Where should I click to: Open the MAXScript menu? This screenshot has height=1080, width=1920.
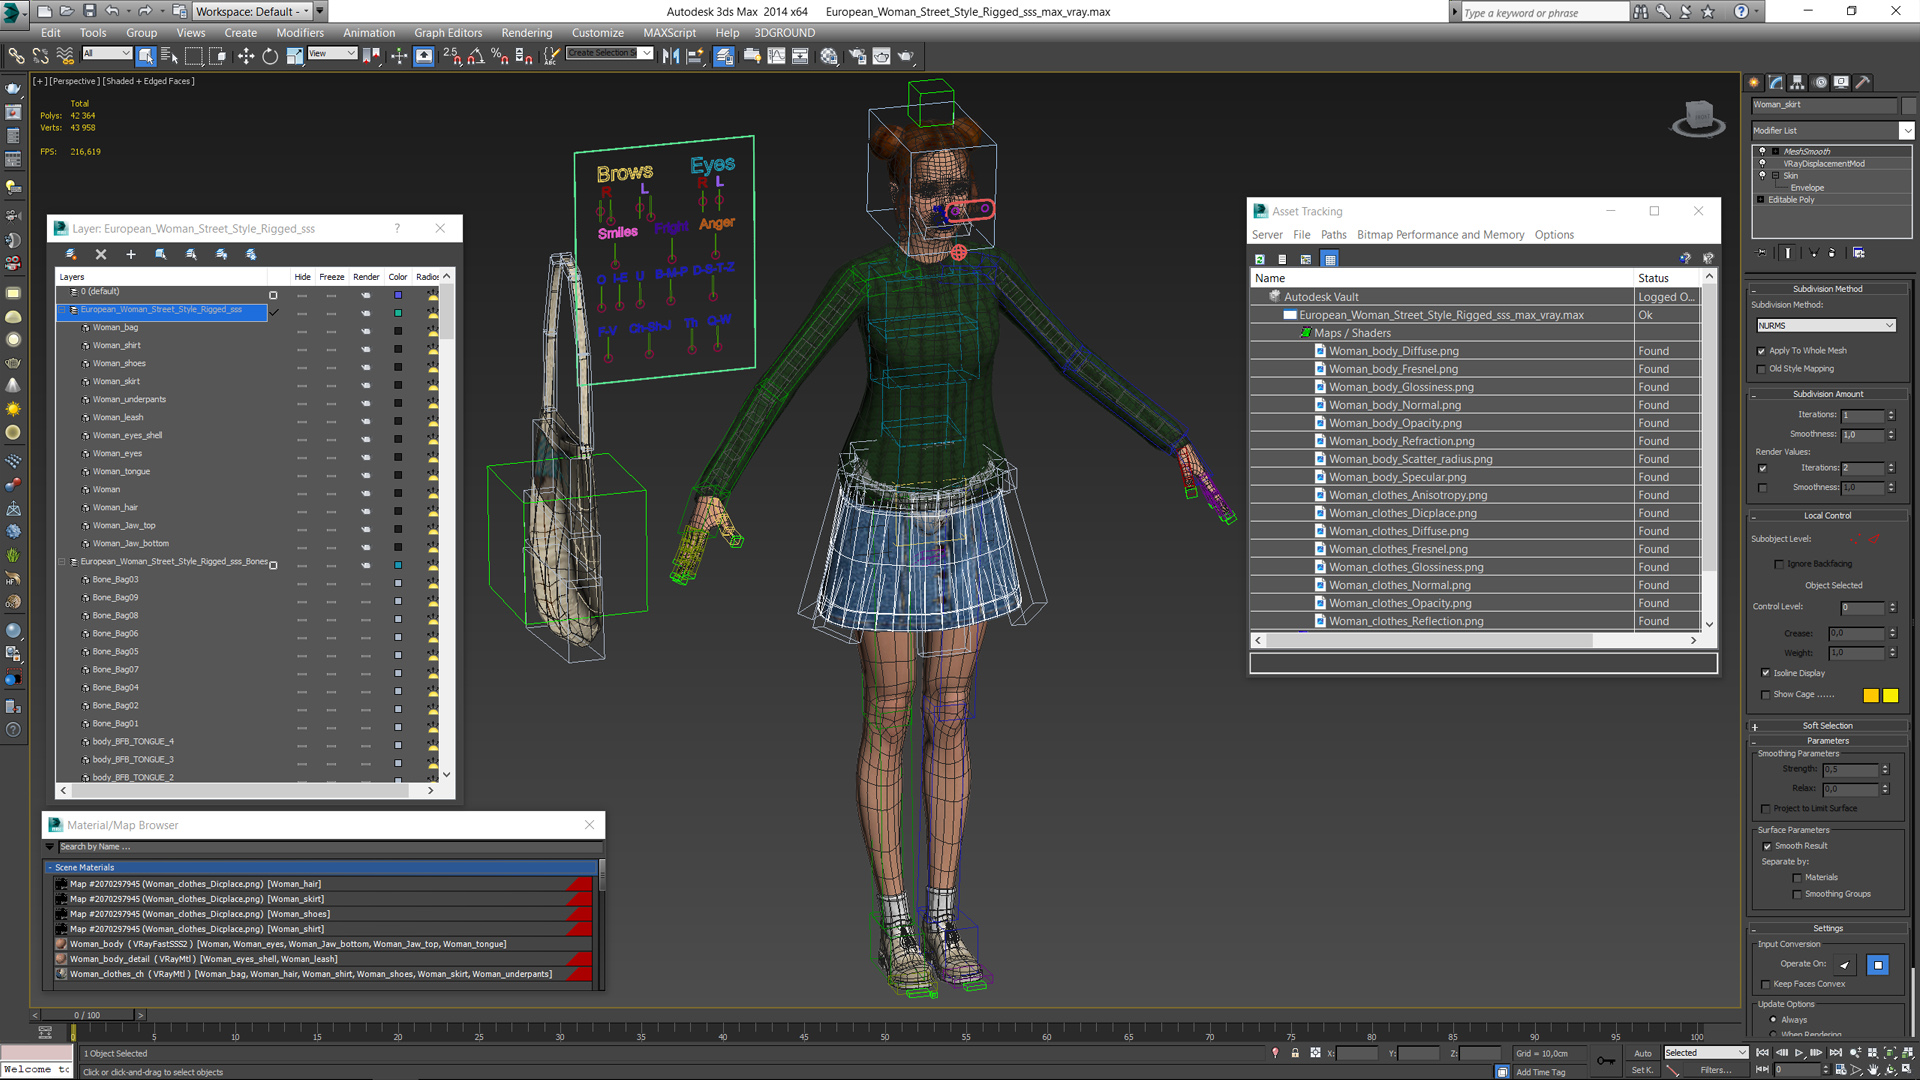coord(669,33)
